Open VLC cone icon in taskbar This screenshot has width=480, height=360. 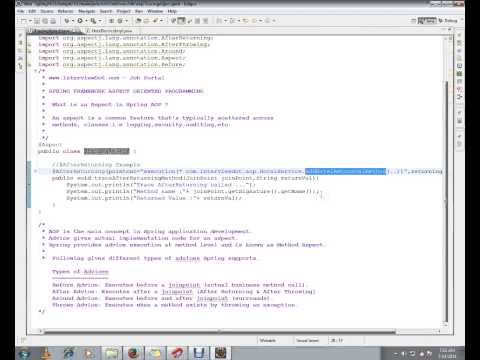tap(46, 353)
